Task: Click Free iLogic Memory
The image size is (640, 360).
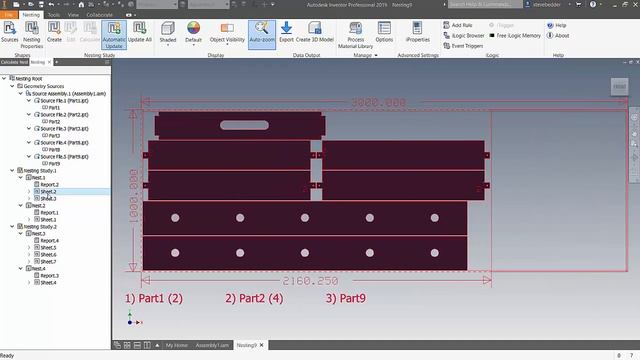Action: tap(515, 36)
